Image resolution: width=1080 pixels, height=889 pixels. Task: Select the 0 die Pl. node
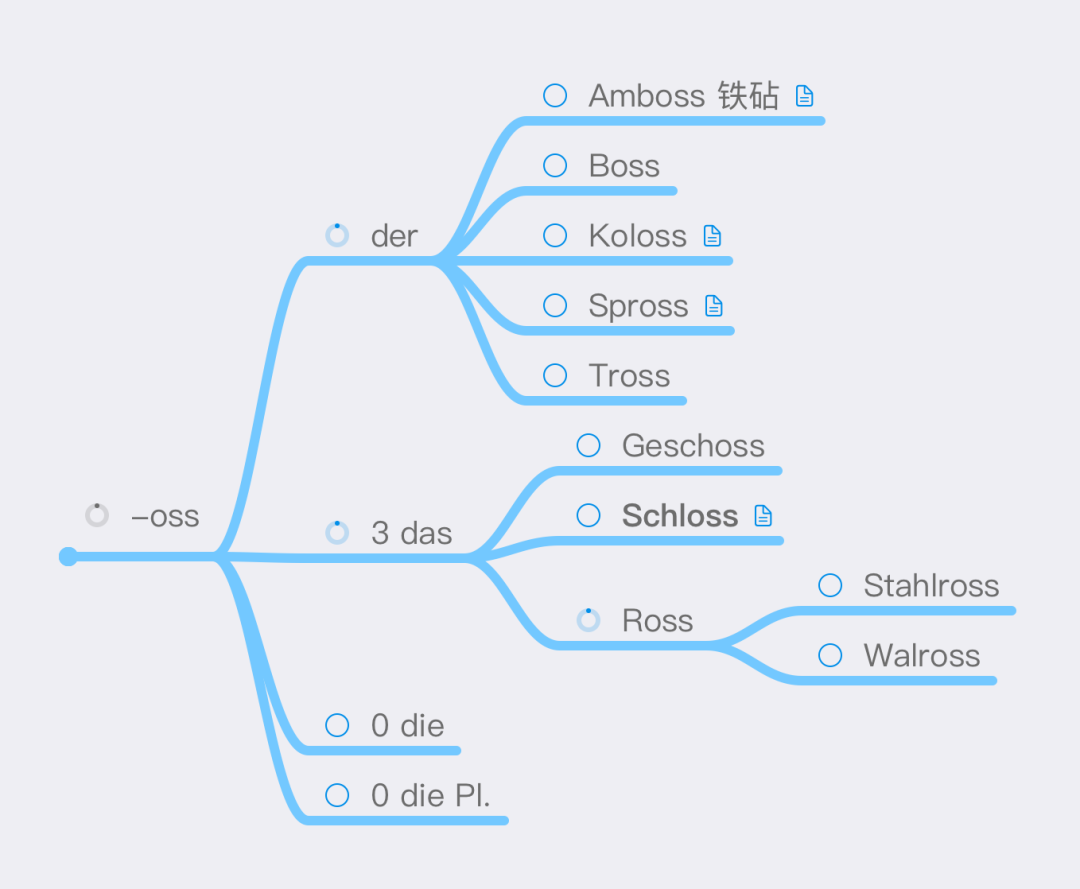click(430, 795)
